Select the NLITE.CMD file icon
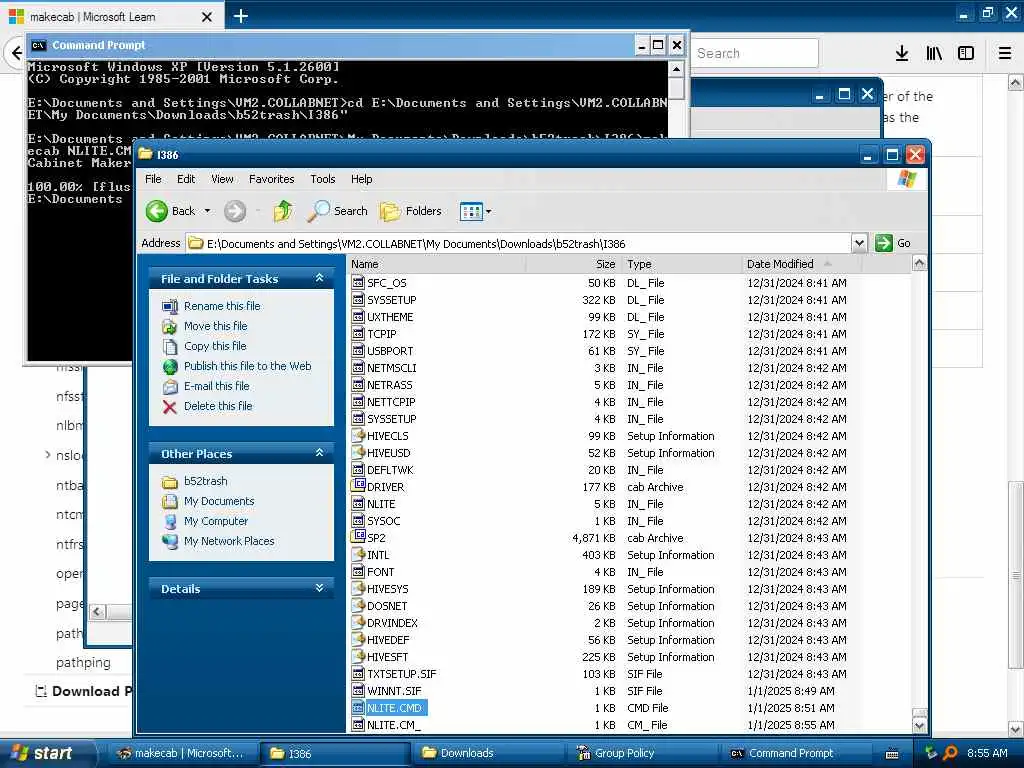 point(358,707)
